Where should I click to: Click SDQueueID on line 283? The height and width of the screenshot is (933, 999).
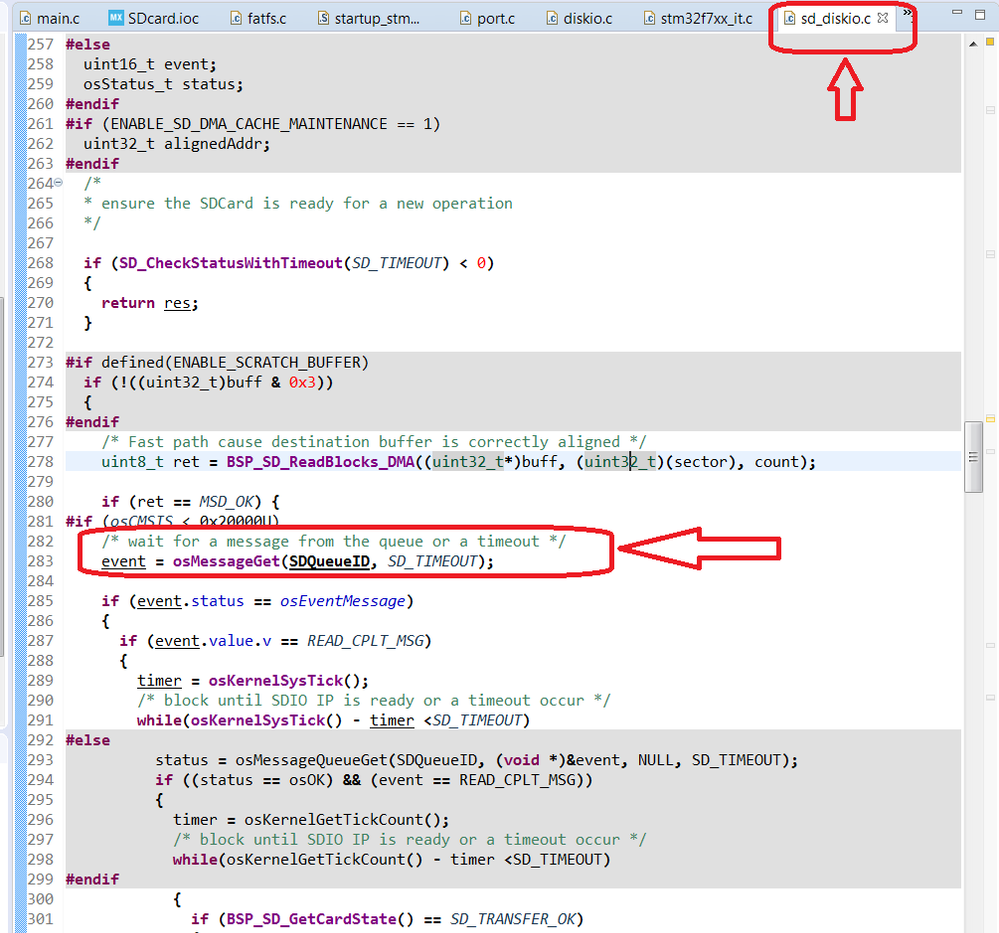329,561
